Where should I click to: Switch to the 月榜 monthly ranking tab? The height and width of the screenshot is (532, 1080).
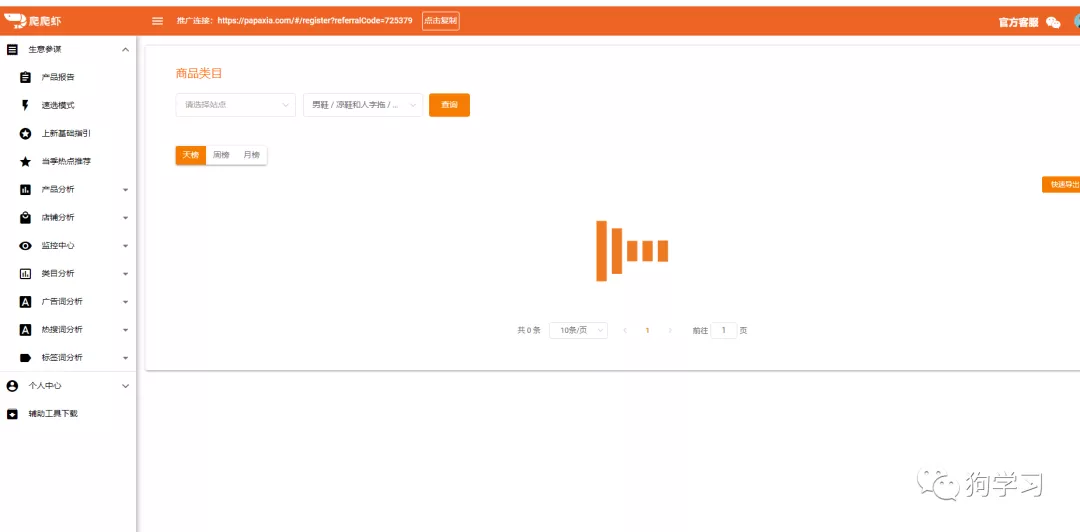click(x=251, y=155)
